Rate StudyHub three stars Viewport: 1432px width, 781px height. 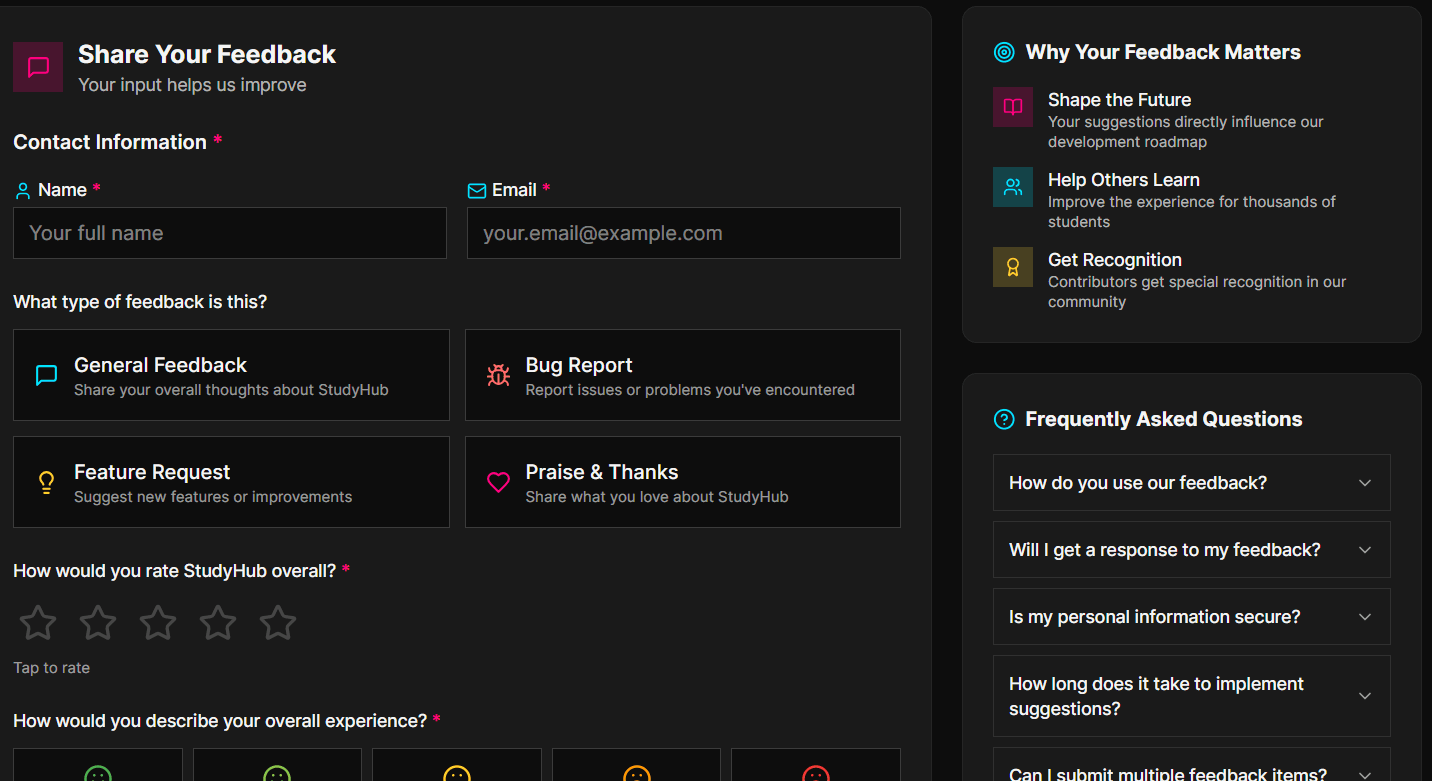(x=158, y=622)
